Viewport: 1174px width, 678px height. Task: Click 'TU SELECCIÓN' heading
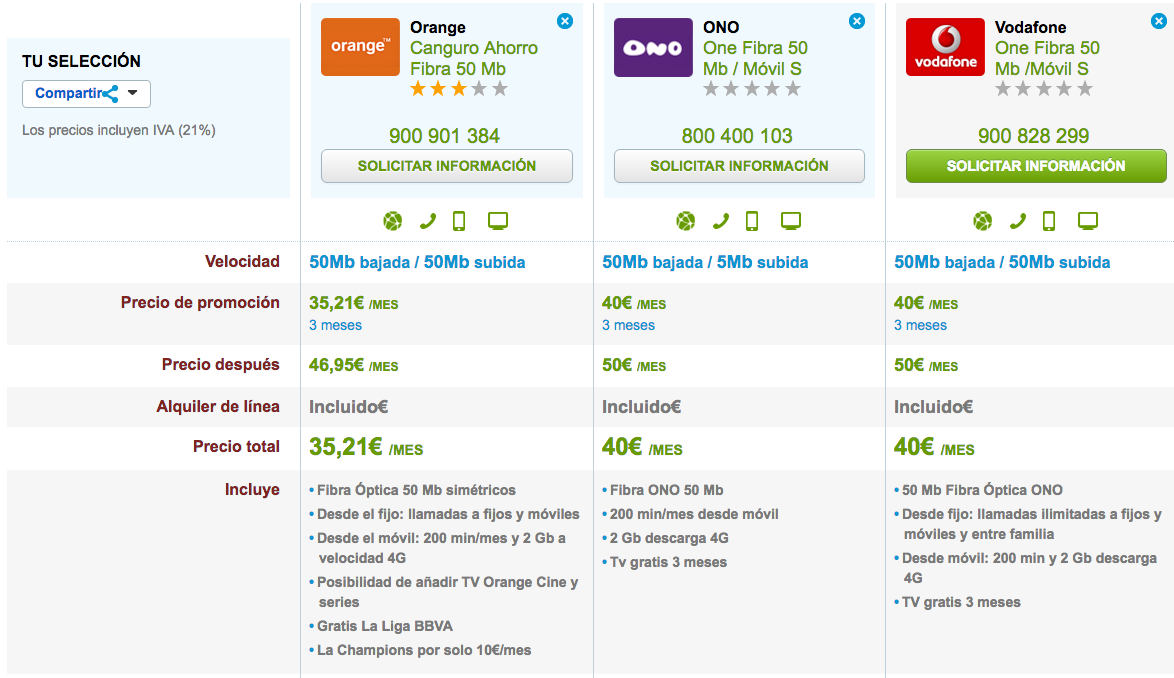tap(81, 61)
